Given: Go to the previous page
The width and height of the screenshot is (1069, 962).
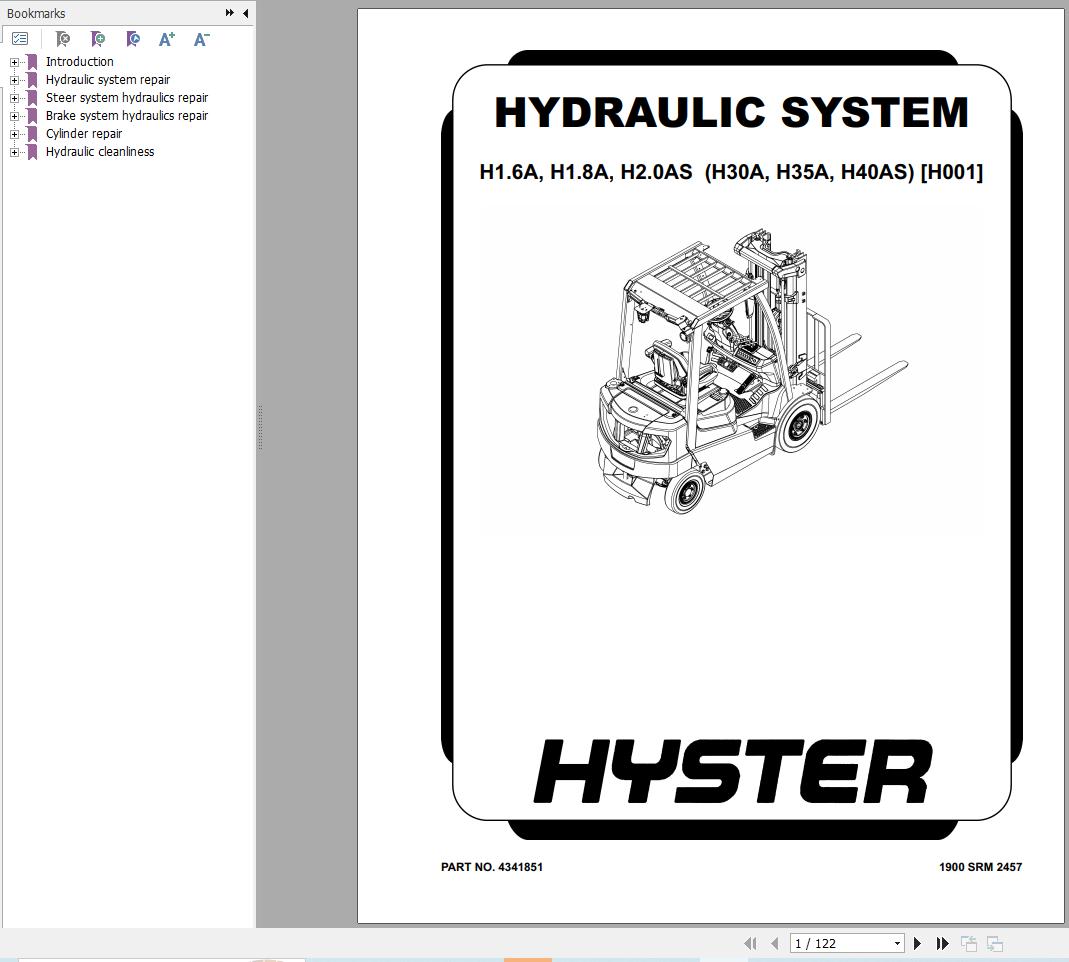Looking at the screenshot, I should click(774, 944).
